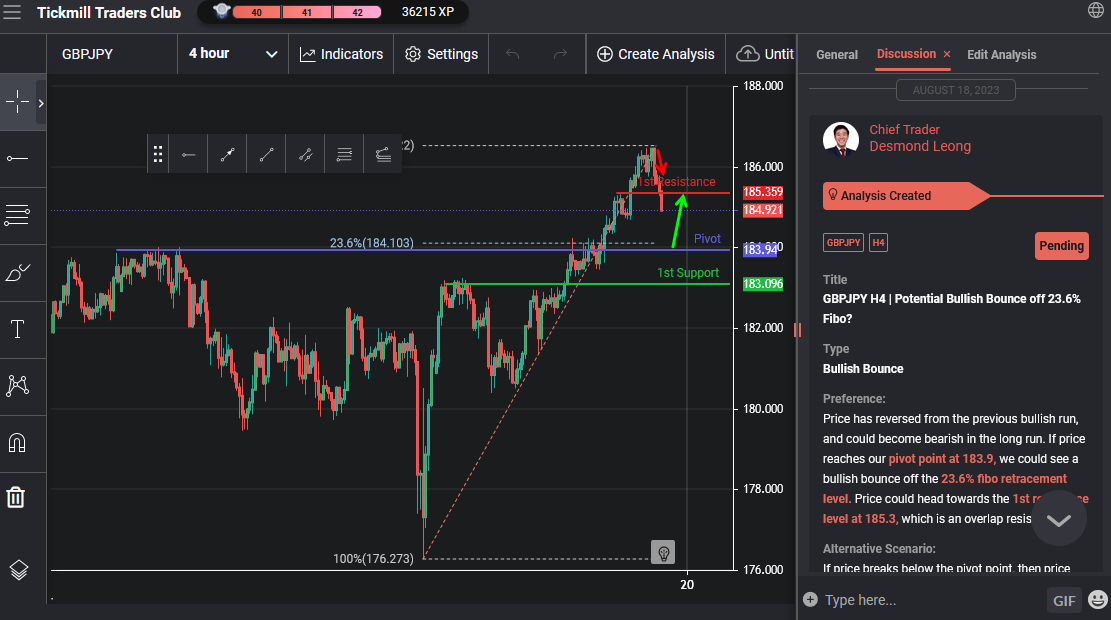Switch to the Edit Analysis tab
This screenshot has height=620, width=1111.
1001,55
